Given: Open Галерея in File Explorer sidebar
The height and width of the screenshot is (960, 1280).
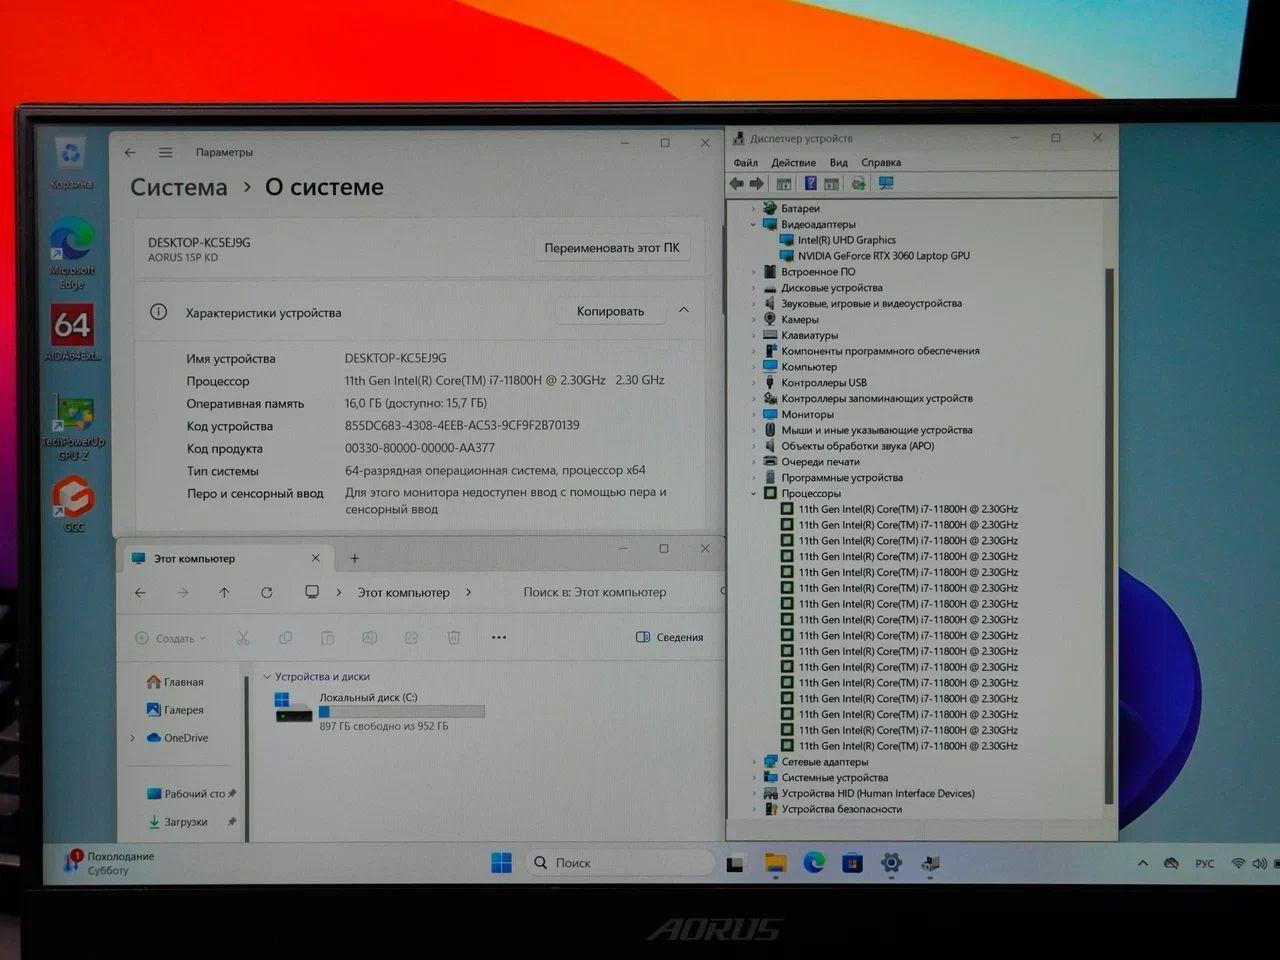Looking at the screenshot, I should point(175,710).
